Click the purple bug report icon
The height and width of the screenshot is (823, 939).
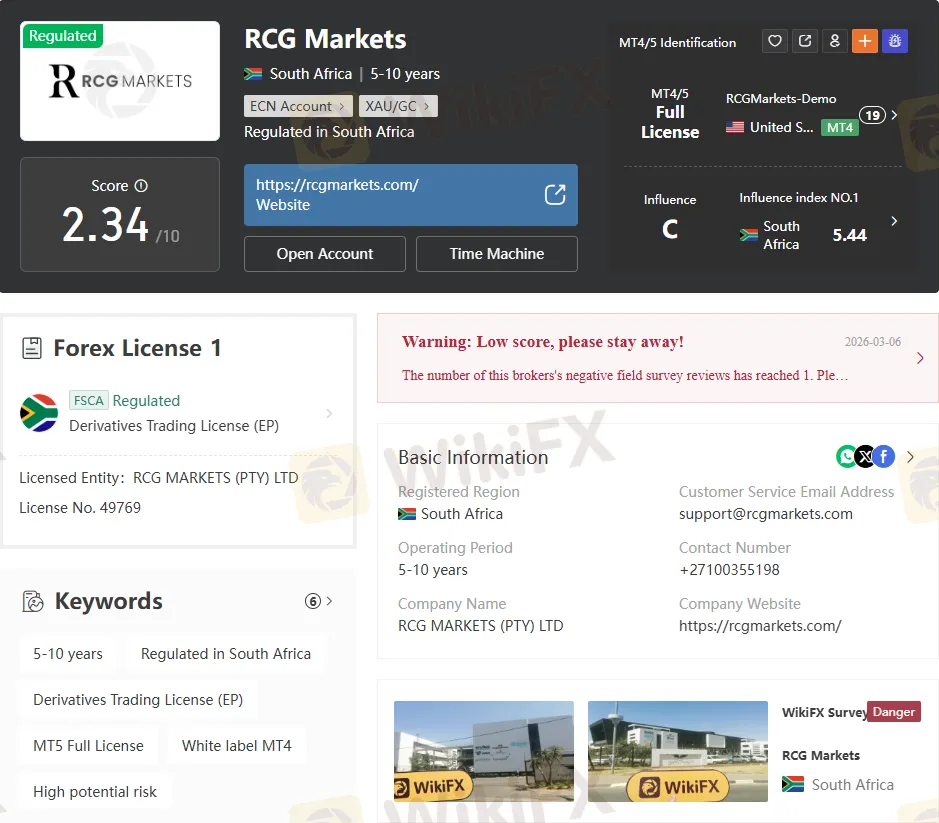895,41
